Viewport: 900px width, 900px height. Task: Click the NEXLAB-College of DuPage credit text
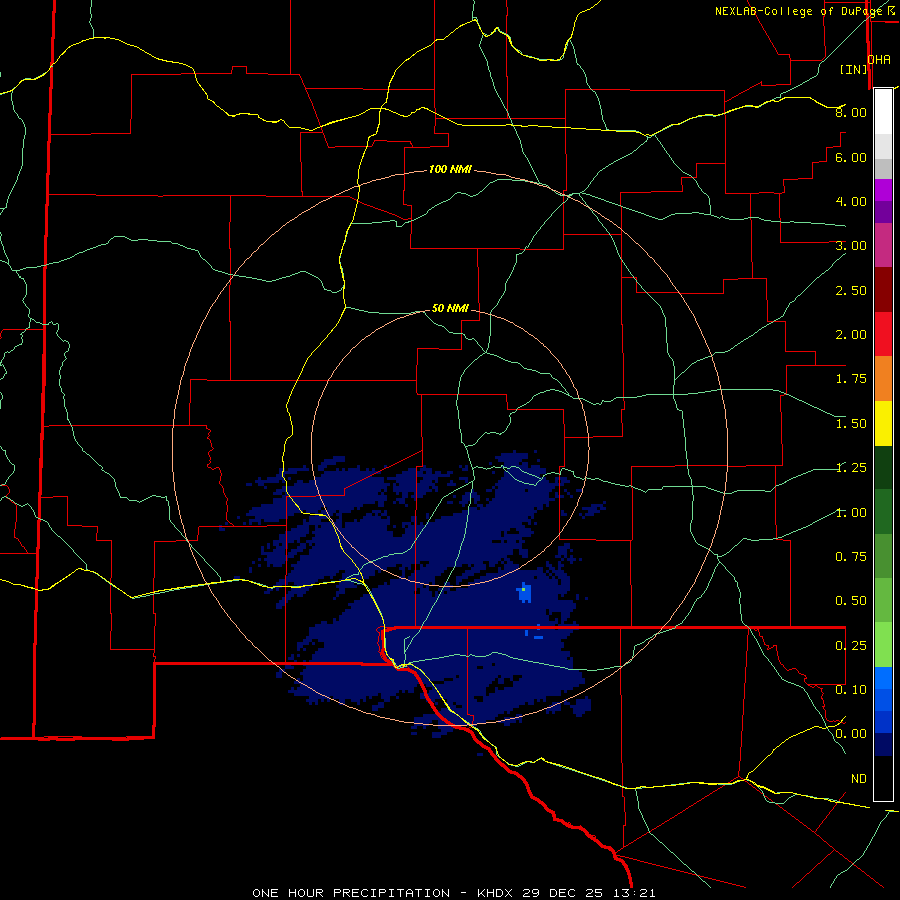tap(798, 11)
